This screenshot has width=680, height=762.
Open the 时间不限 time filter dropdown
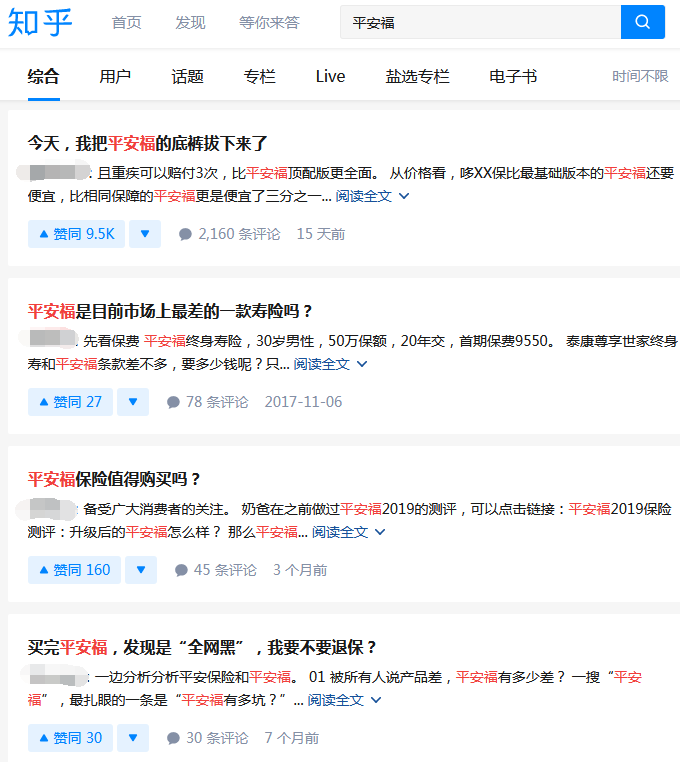(640, 76)
